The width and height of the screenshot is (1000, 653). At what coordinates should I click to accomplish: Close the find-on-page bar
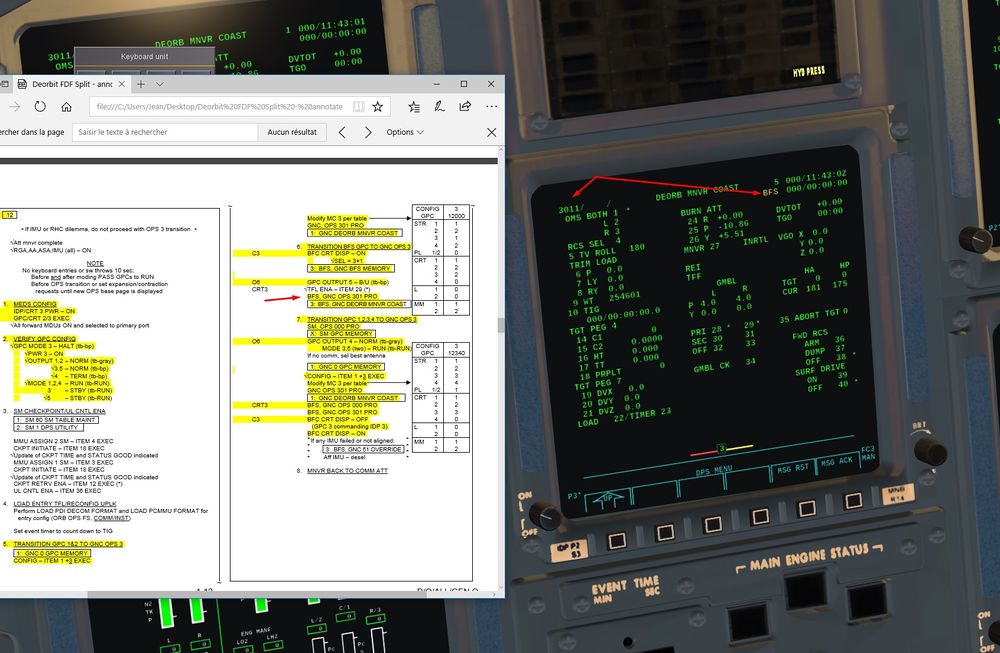(491, 132)
